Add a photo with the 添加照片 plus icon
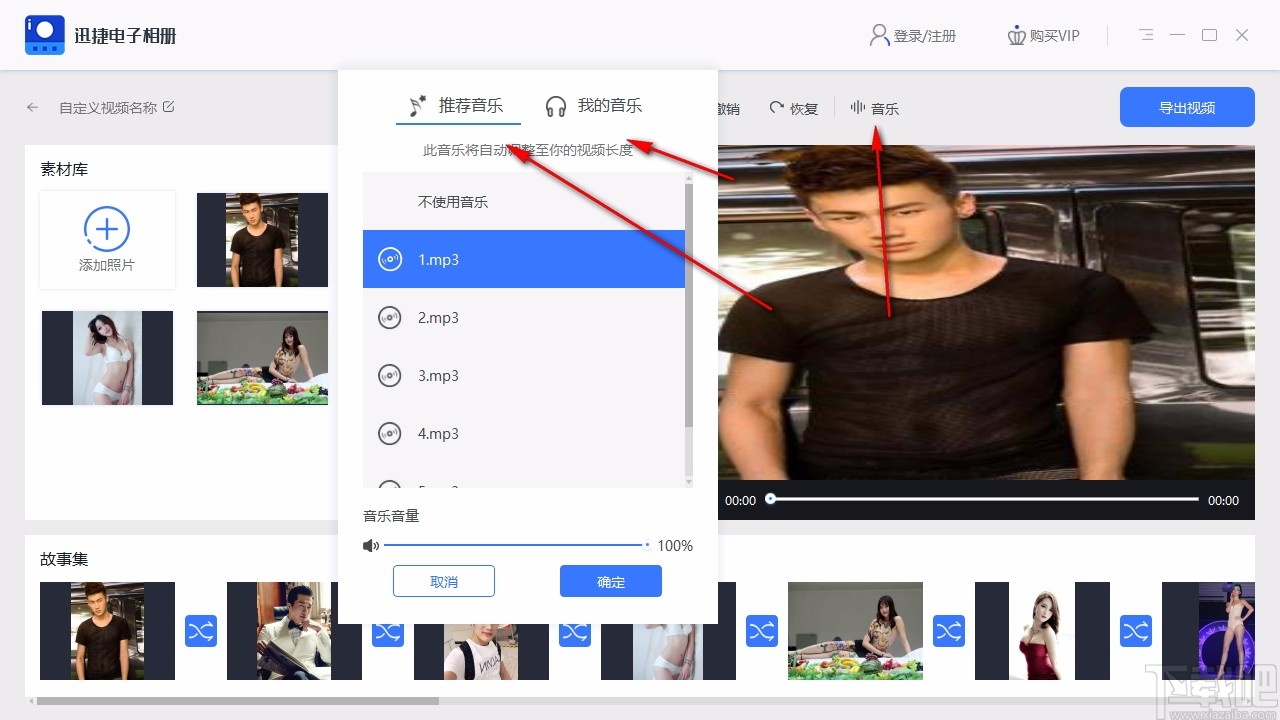 coord(107,229)
